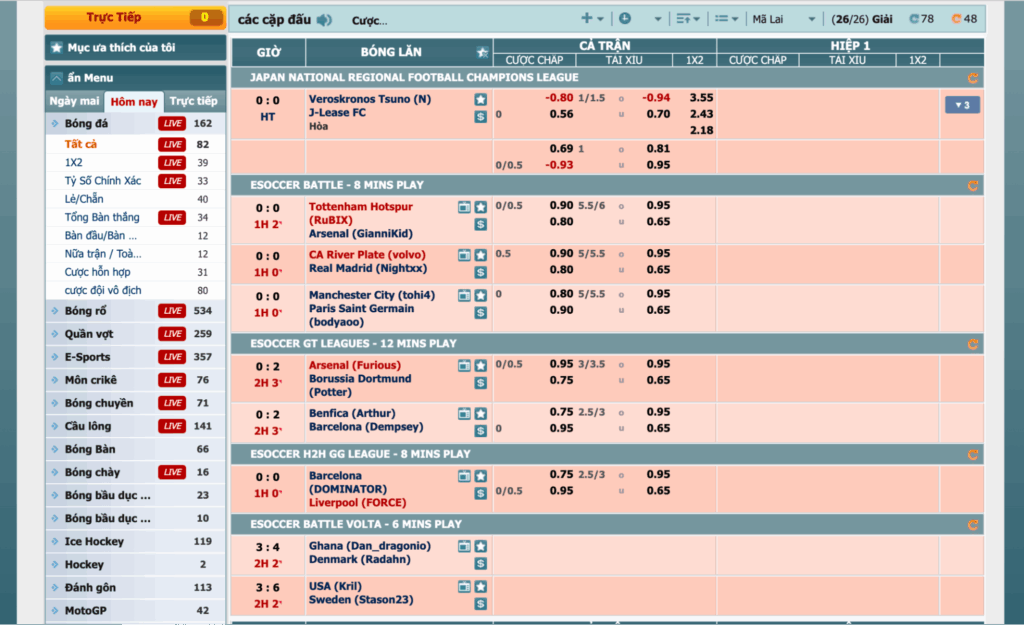
Task: Switch to the Ngày mai tab
Action: [x=75, y=101]
